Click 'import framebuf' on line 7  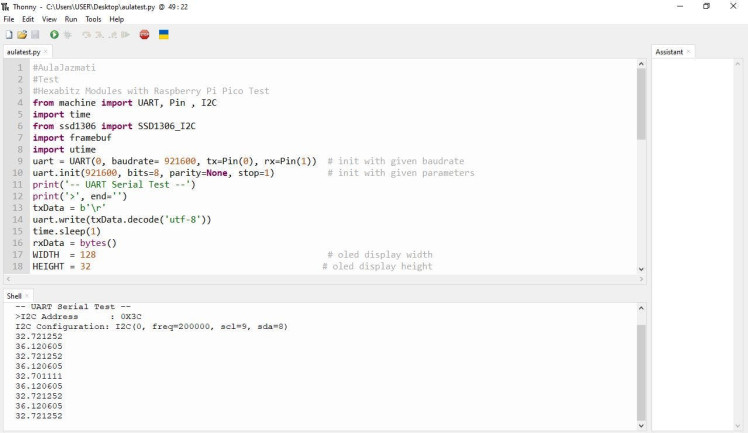point(72,138)
